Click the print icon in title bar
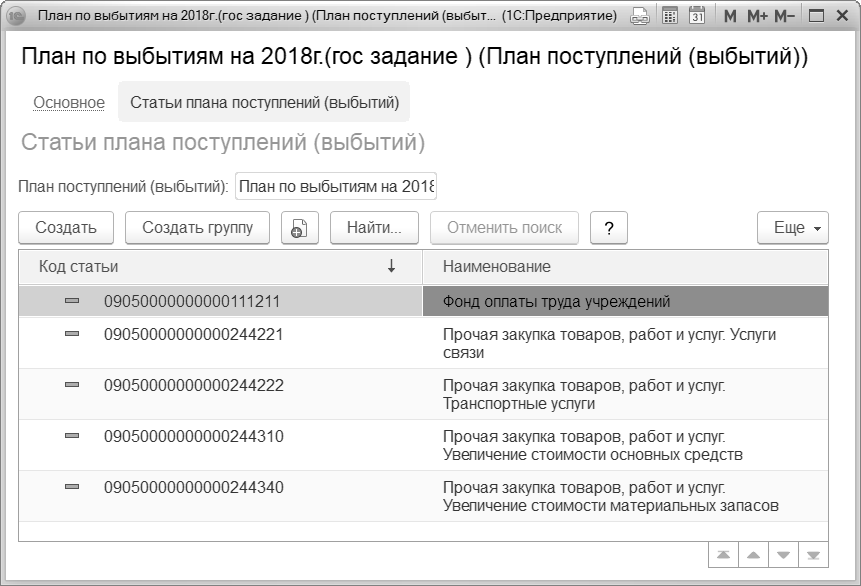Viewport: 861px width, 586px height. (x=640, y=16)
